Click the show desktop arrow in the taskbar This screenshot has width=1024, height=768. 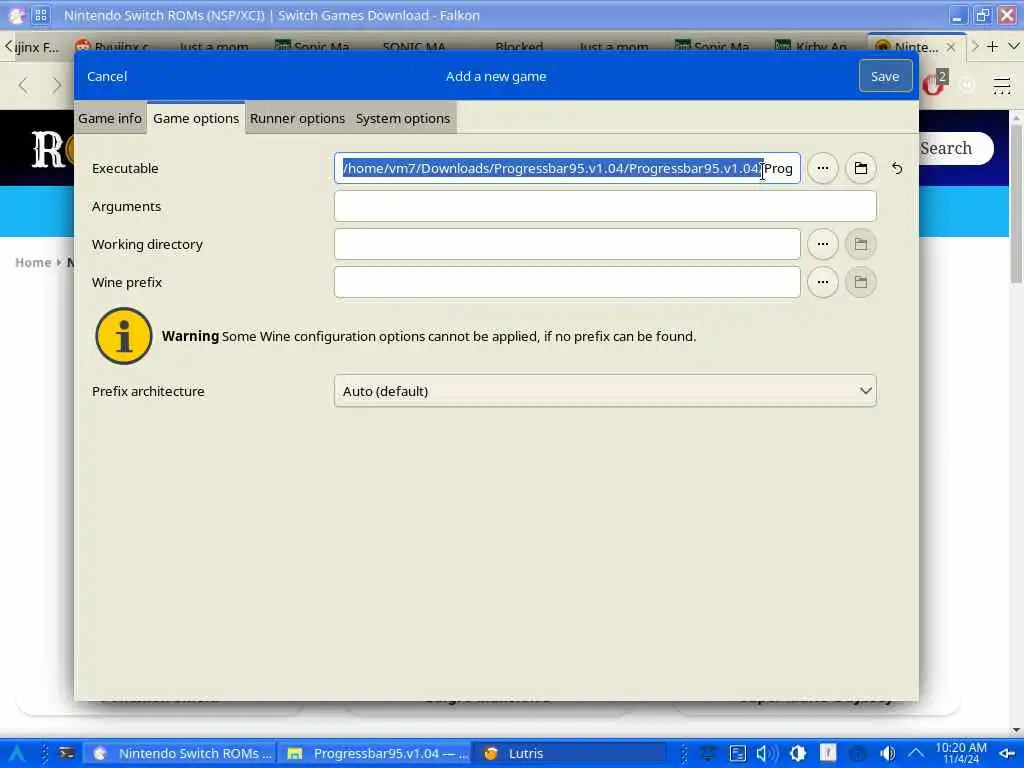1007,754
